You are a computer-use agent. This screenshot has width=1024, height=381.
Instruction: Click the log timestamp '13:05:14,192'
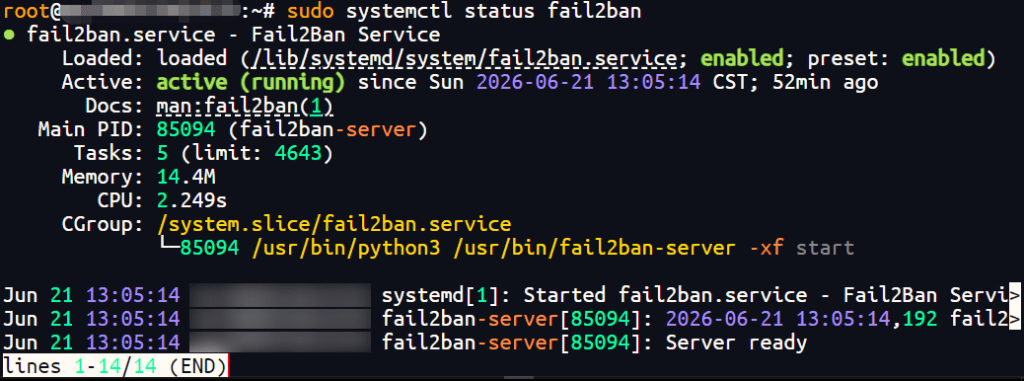[x=866, y=319]
